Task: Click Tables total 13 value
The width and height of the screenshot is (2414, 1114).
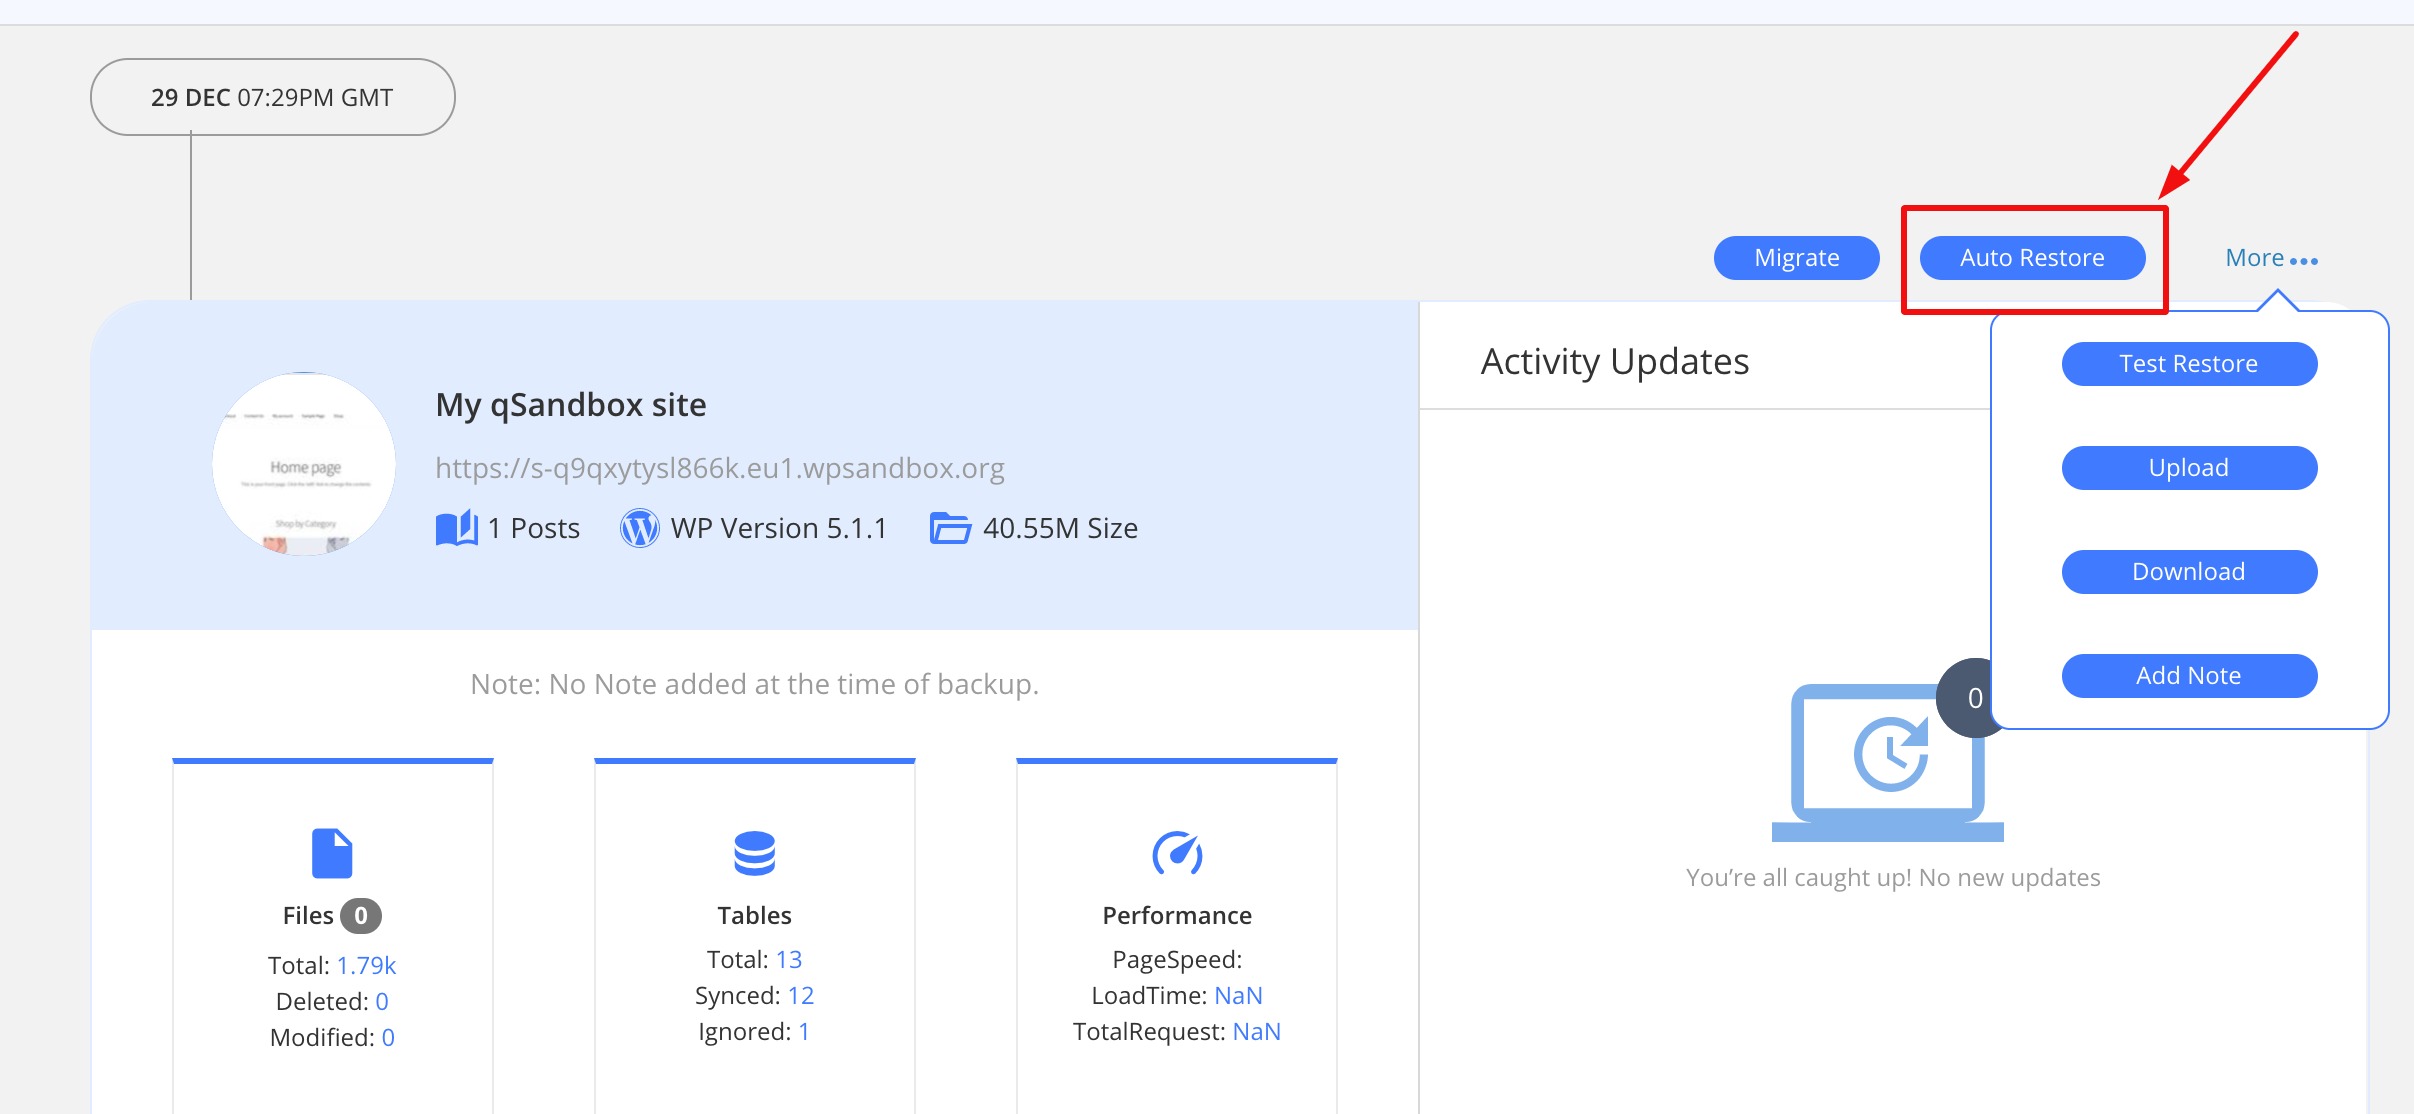Action: point(789,959)
